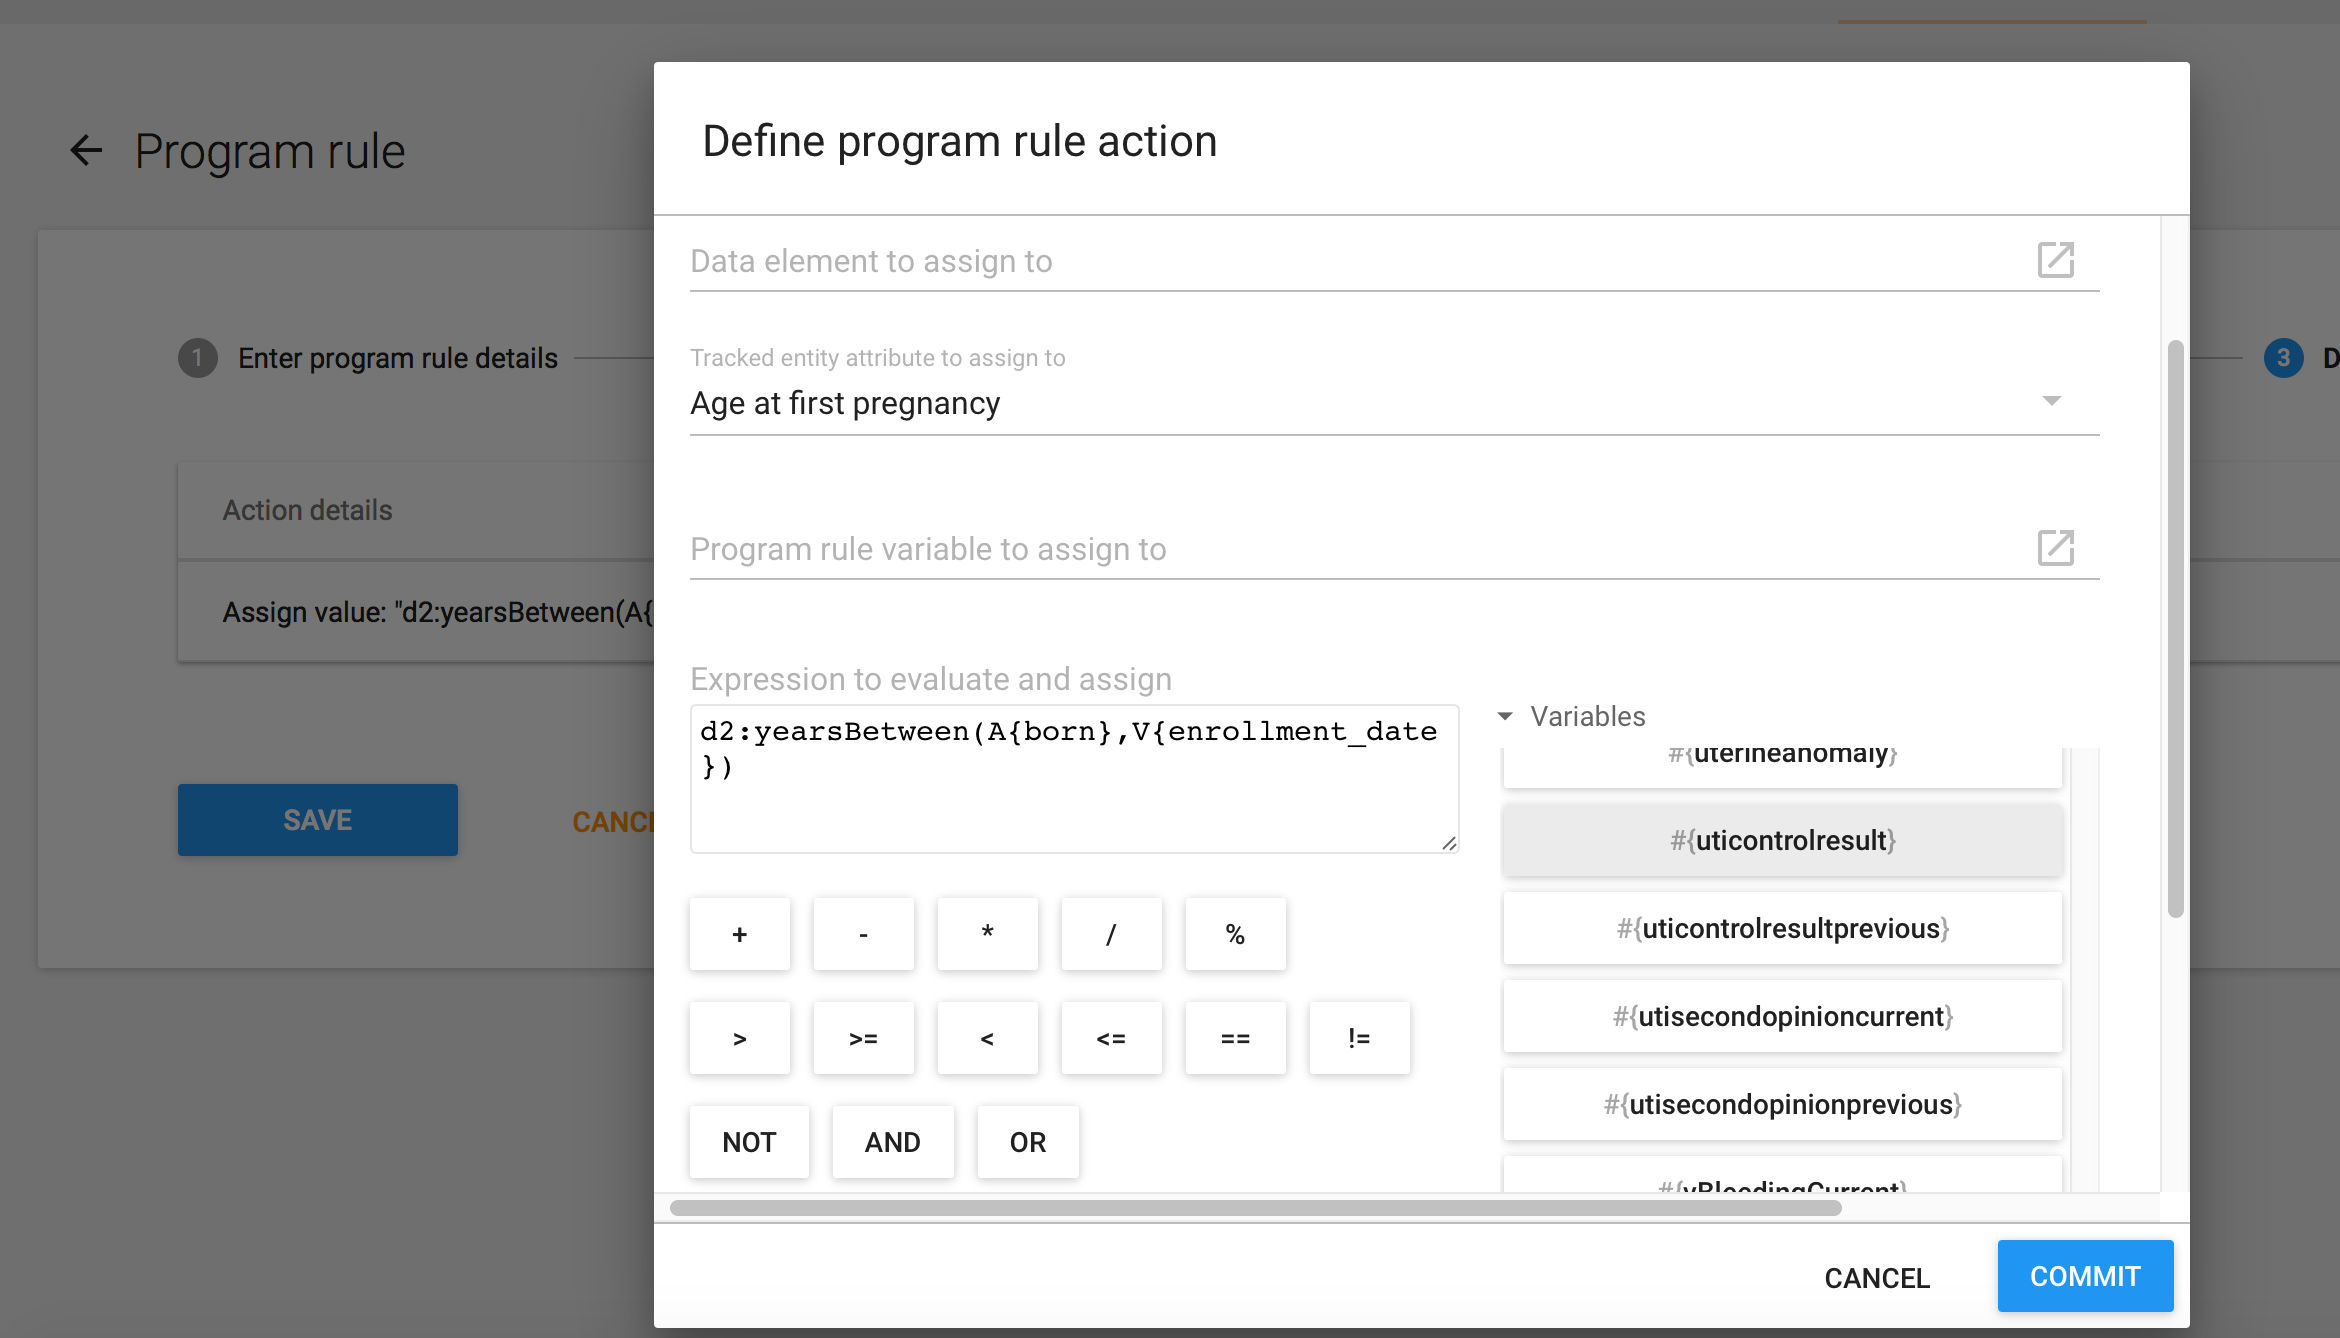Image resolution: width=2340 pixels, height=1338 pixels.
Task: Insert the not-equal operator
Action: (x=1359, y=1038)
